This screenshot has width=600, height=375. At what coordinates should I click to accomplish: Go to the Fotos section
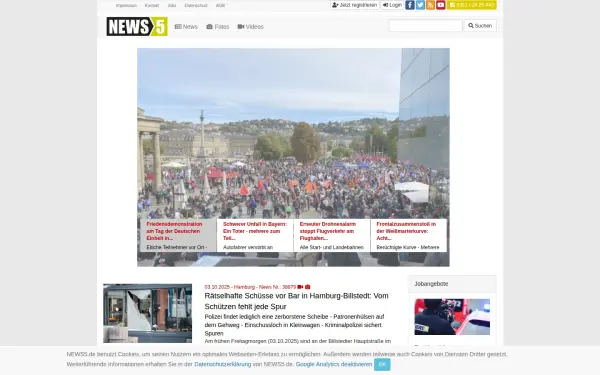(x=218, y=26)
